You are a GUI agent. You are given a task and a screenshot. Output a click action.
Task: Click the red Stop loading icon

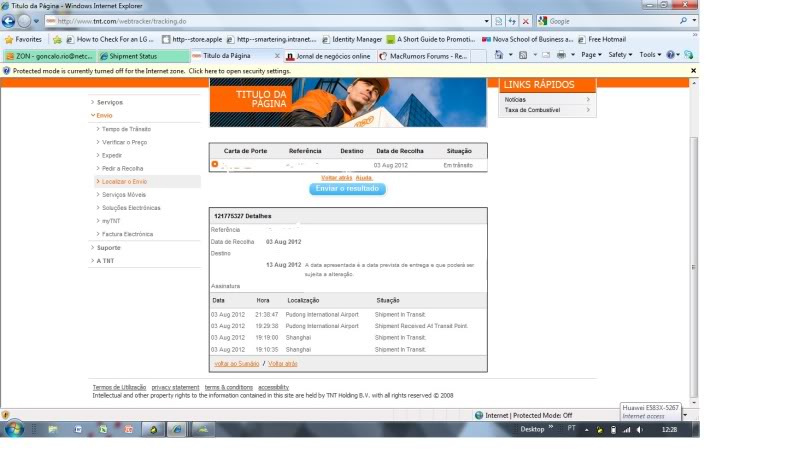pos(526,21)
